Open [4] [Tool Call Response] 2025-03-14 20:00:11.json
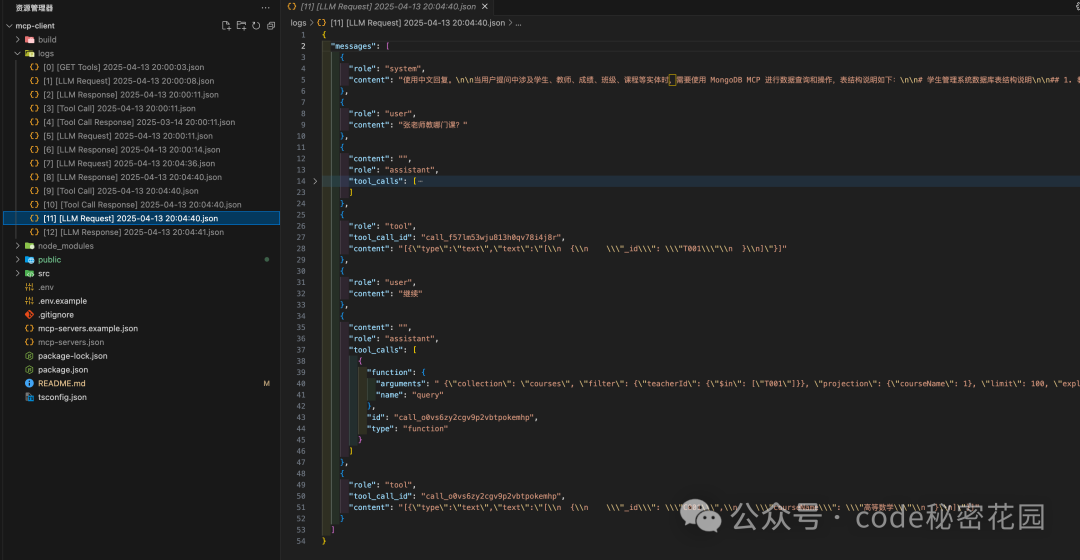The height and width of the screenshot is (560, 1080). (141, 122)
